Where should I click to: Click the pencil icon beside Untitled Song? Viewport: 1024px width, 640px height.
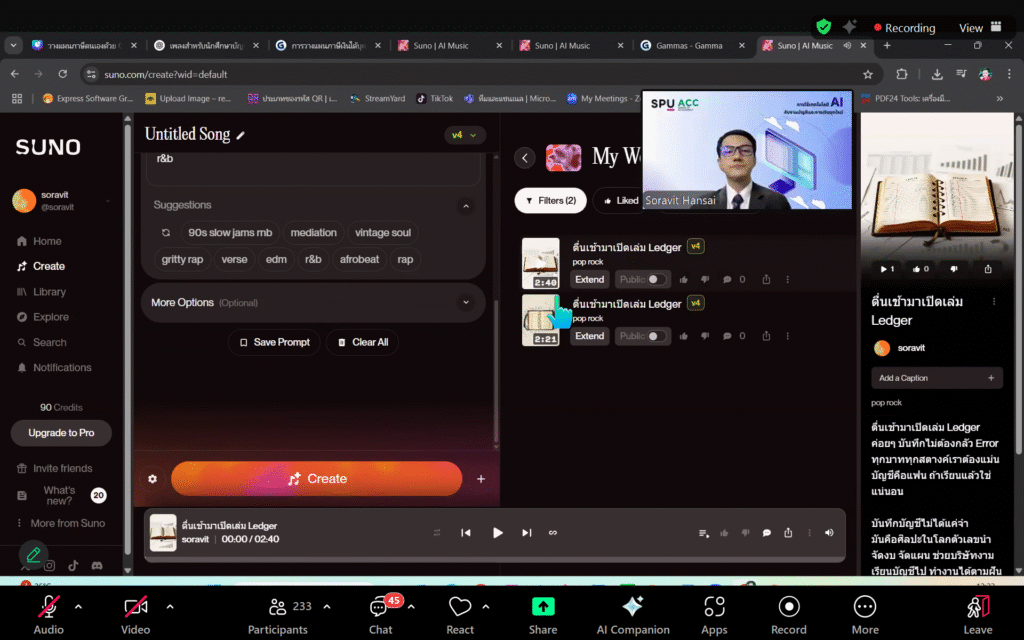point(240,135)
